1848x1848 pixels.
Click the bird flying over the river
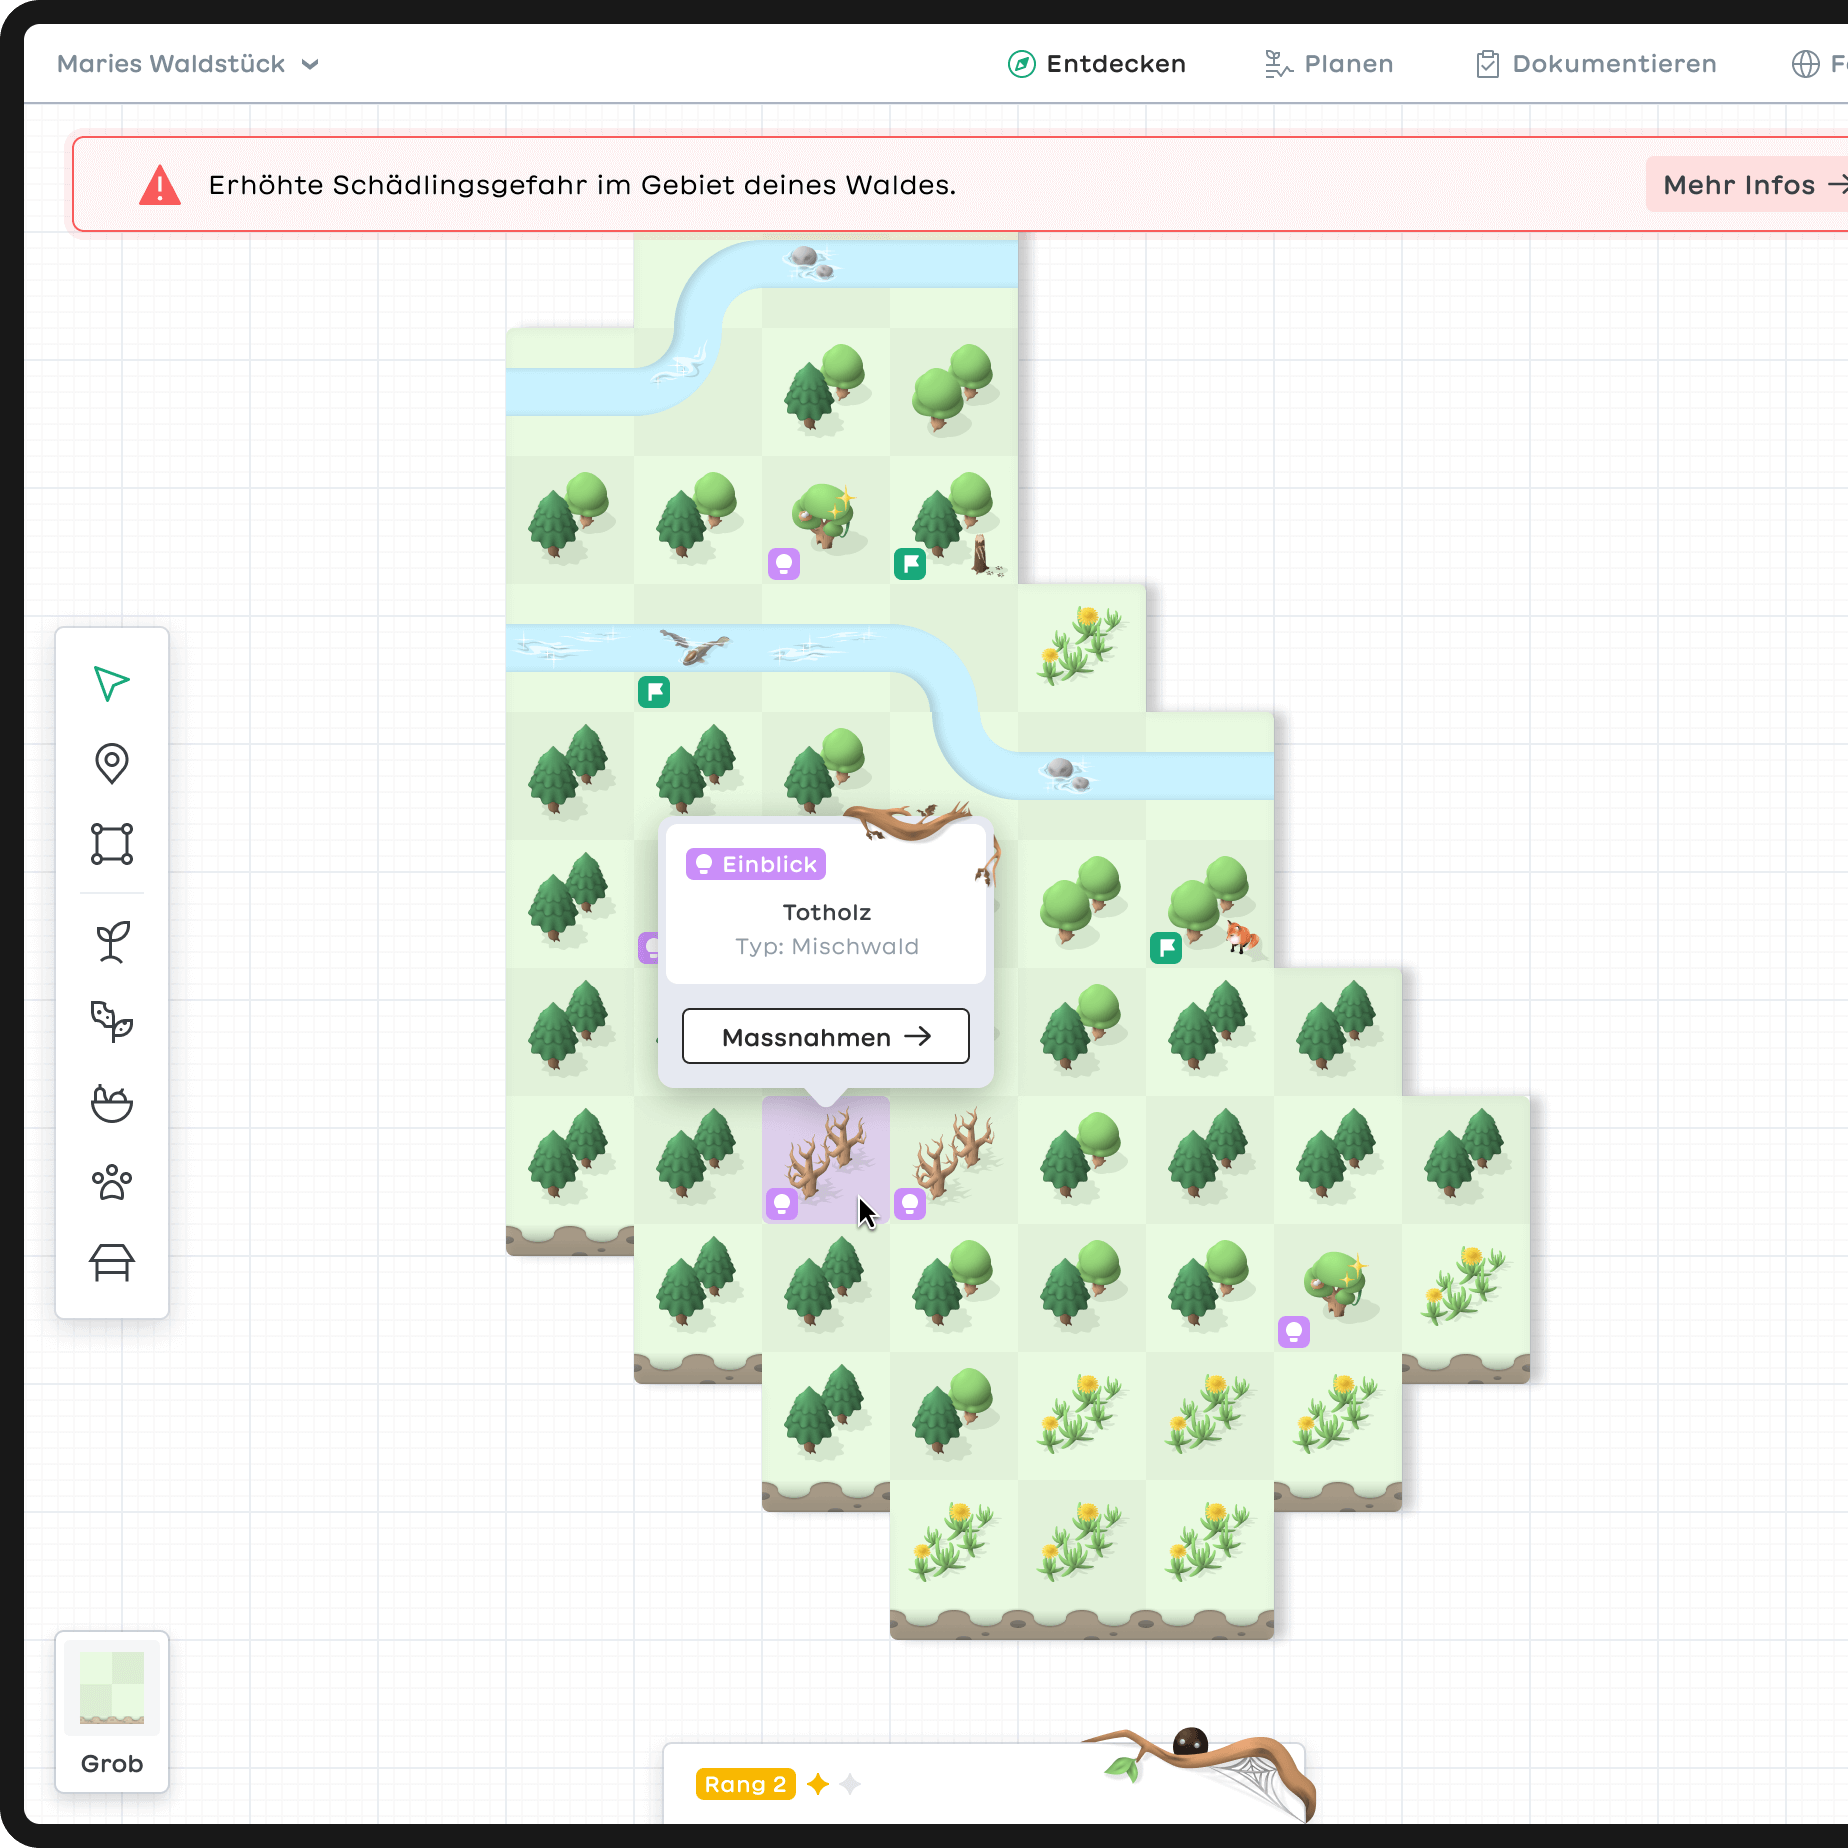coord(694,646)
